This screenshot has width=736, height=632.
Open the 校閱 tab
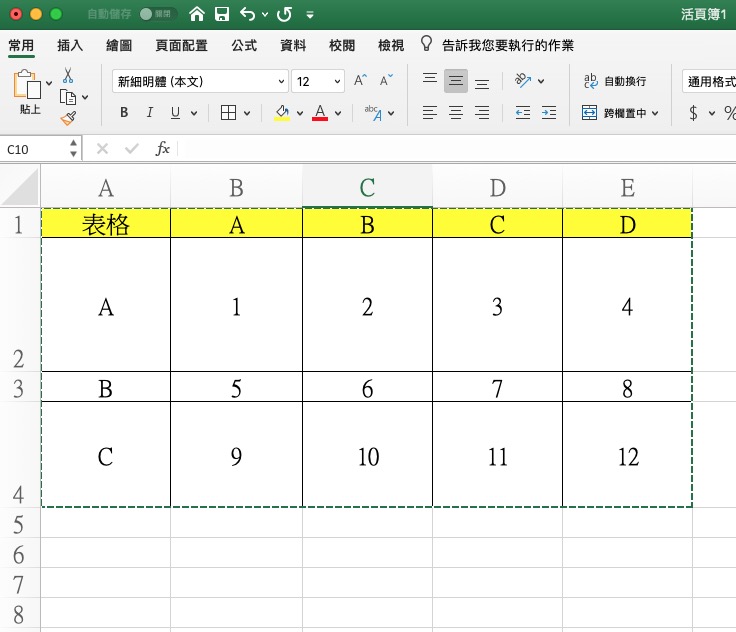tap(342, 46)
